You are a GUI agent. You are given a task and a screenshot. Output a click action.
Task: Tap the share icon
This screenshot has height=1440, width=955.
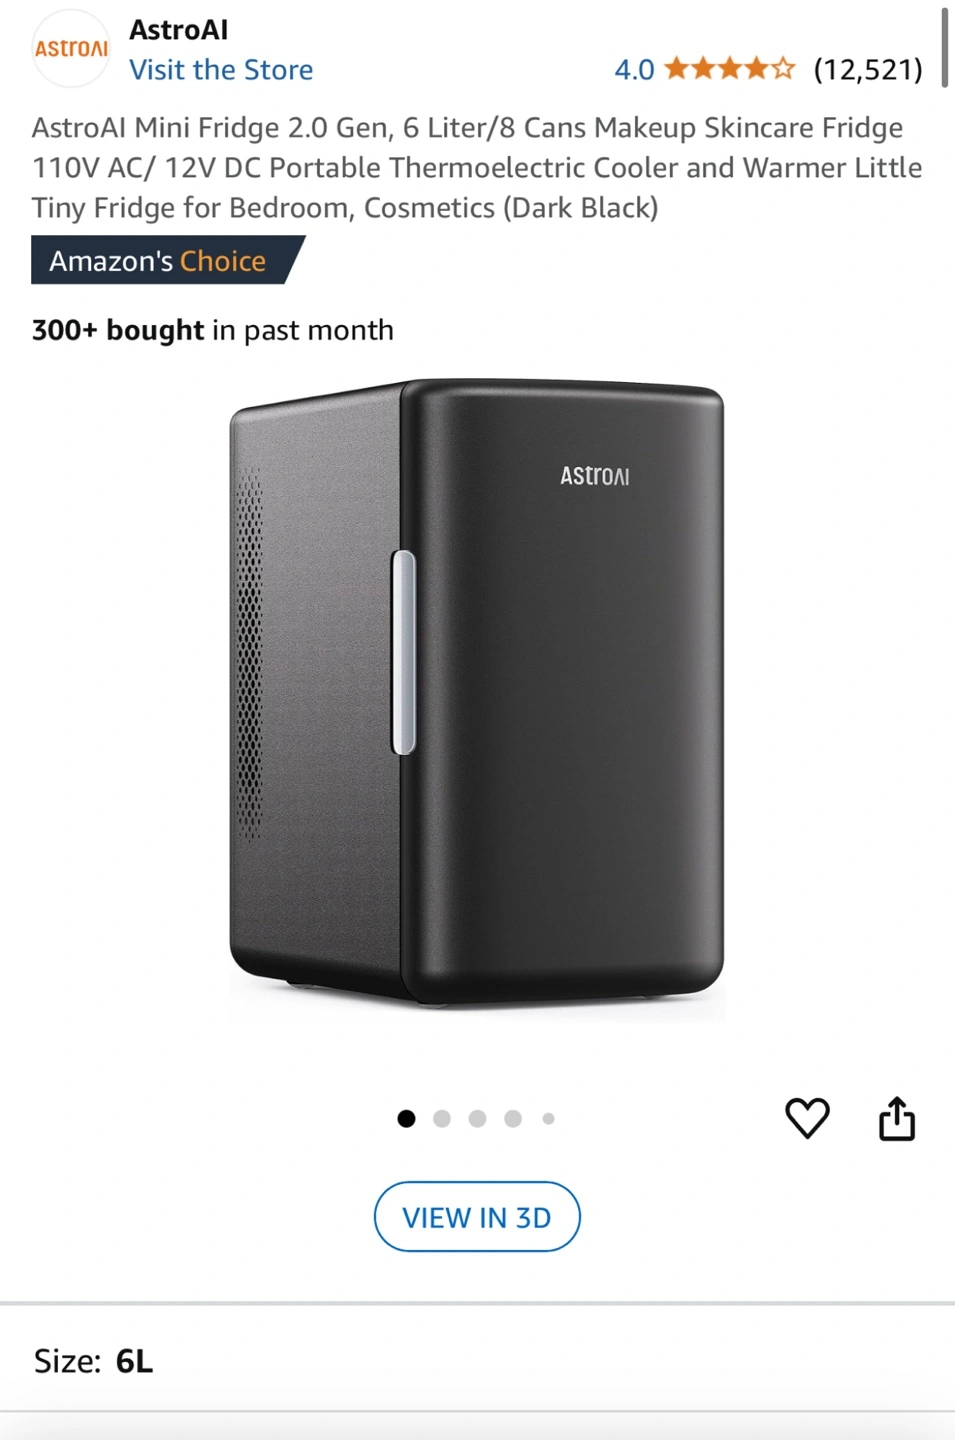pos(897,1118)
